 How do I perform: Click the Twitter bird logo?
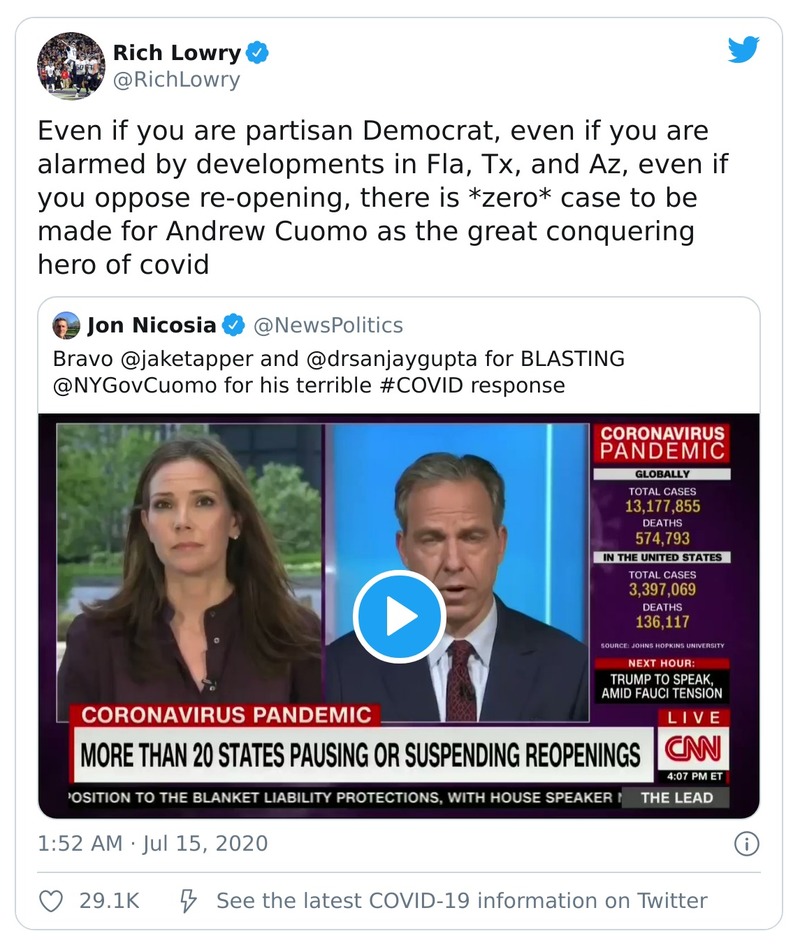point(743,50)
